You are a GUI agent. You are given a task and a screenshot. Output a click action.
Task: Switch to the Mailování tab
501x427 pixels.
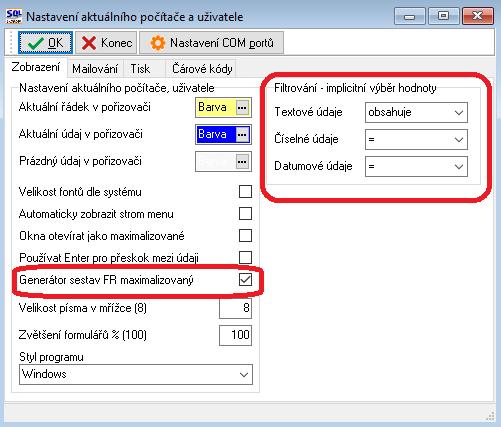click(95, 69)
